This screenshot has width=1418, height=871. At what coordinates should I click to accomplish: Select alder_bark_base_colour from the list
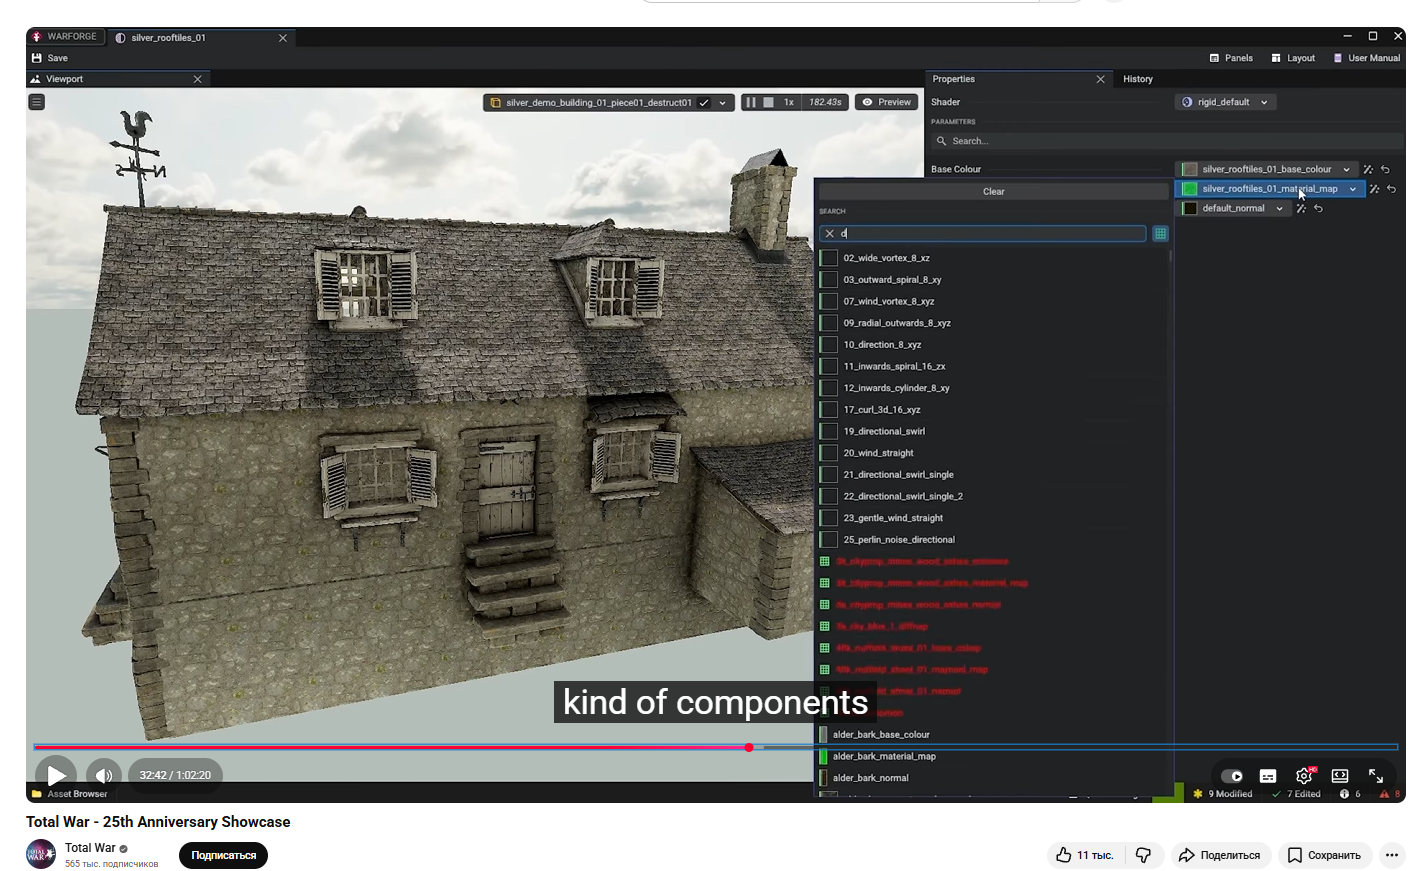(881, 735)
